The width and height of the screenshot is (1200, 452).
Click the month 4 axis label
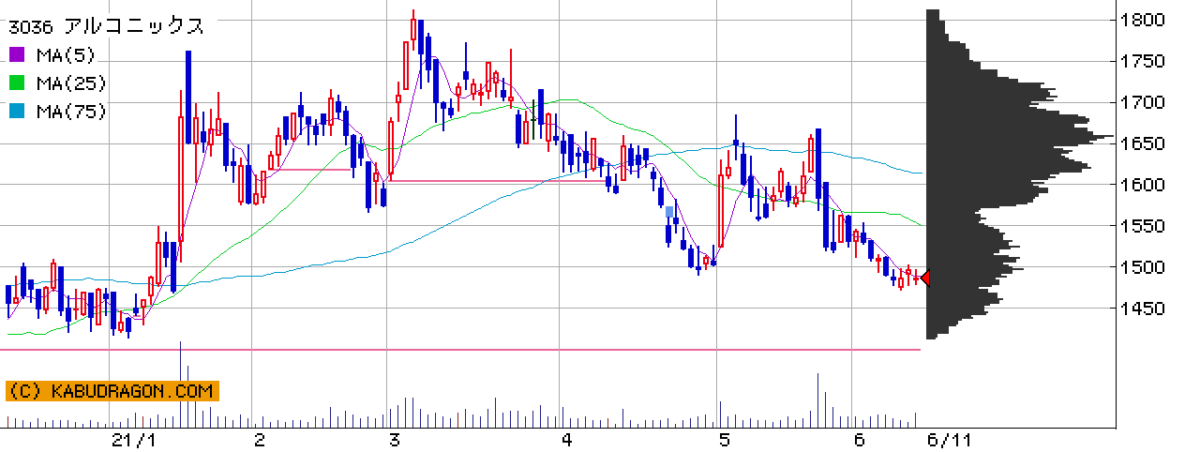[567, 440]
